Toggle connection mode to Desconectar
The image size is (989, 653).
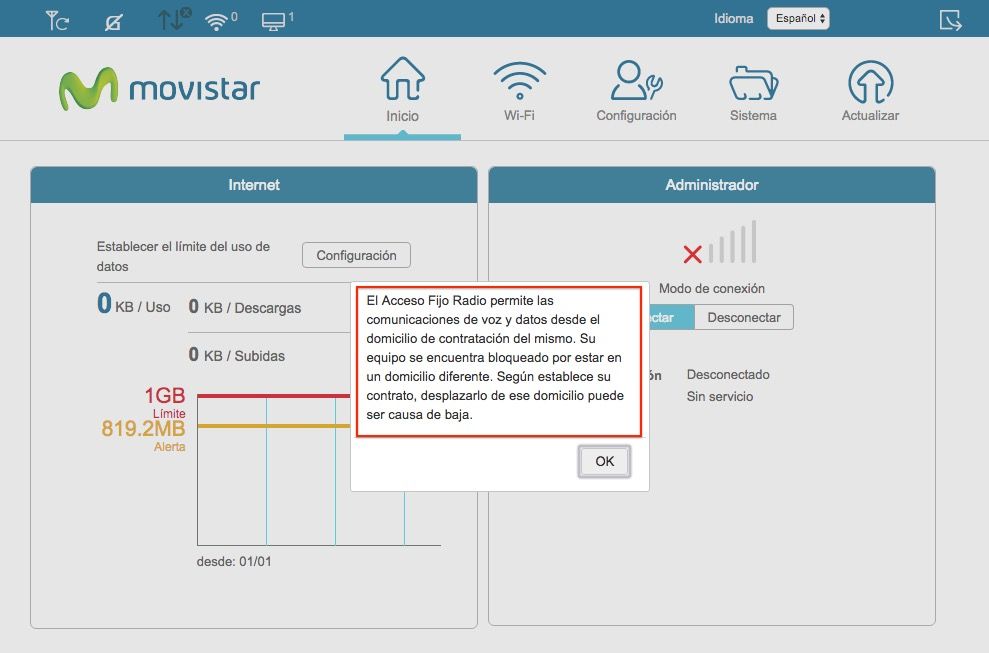pyautogui.click(x=743, y=318)
